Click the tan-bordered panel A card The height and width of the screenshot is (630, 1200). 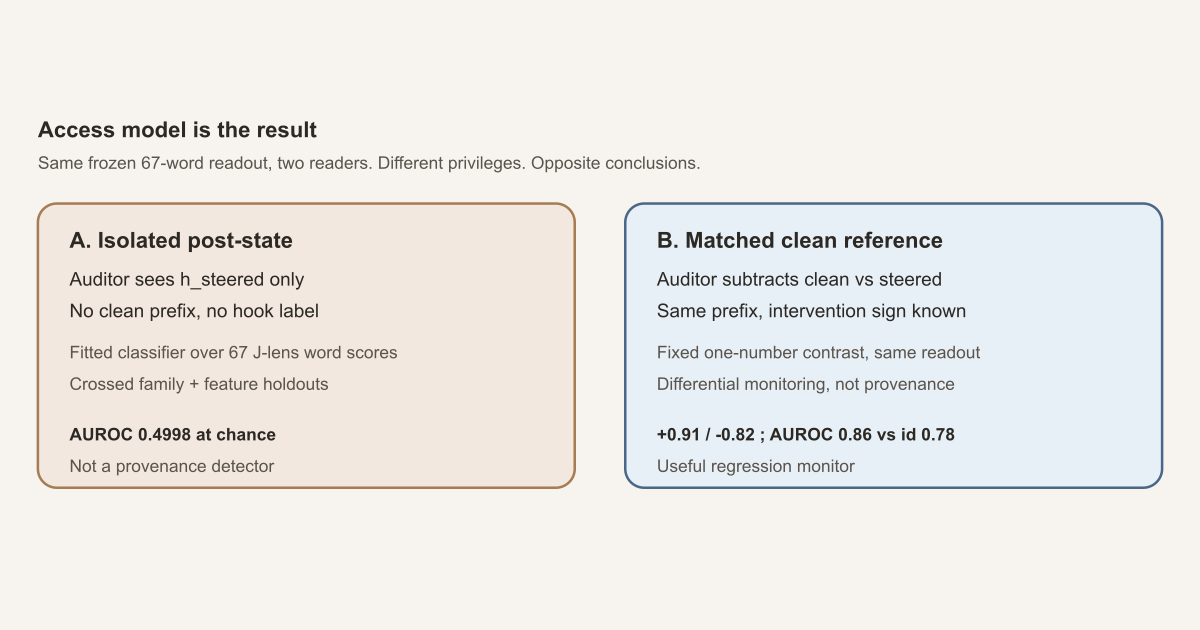(306, 346)
